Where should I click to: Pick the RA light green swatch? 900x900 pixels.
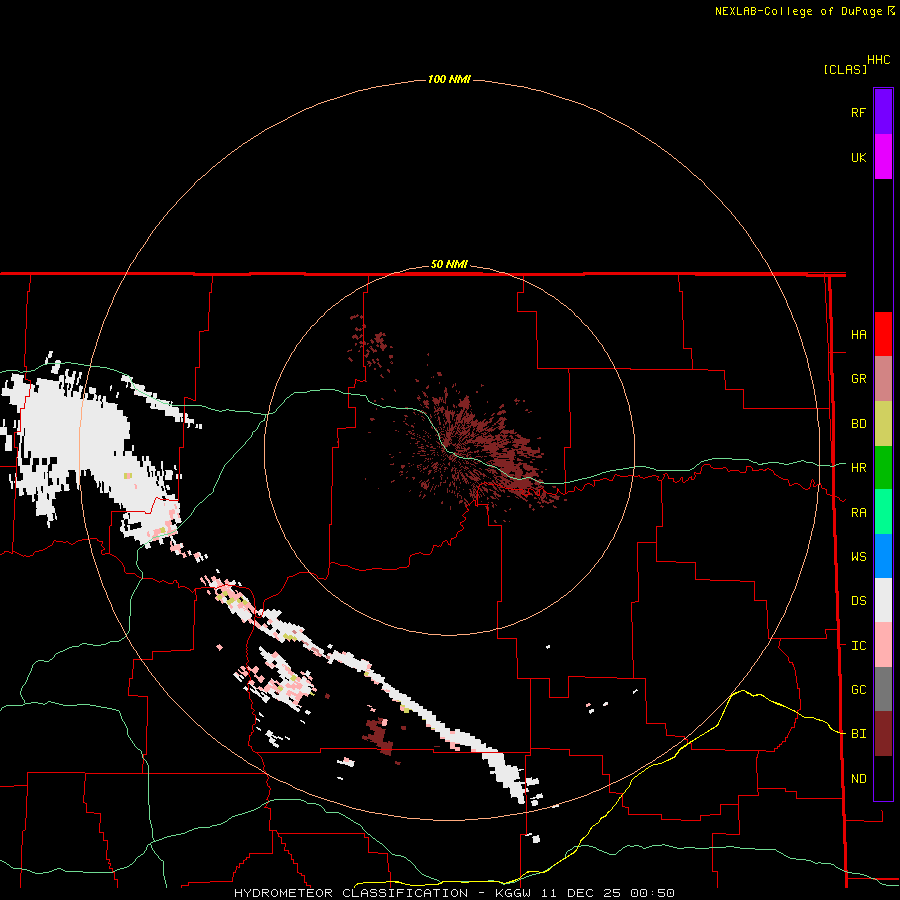point(883,512)
